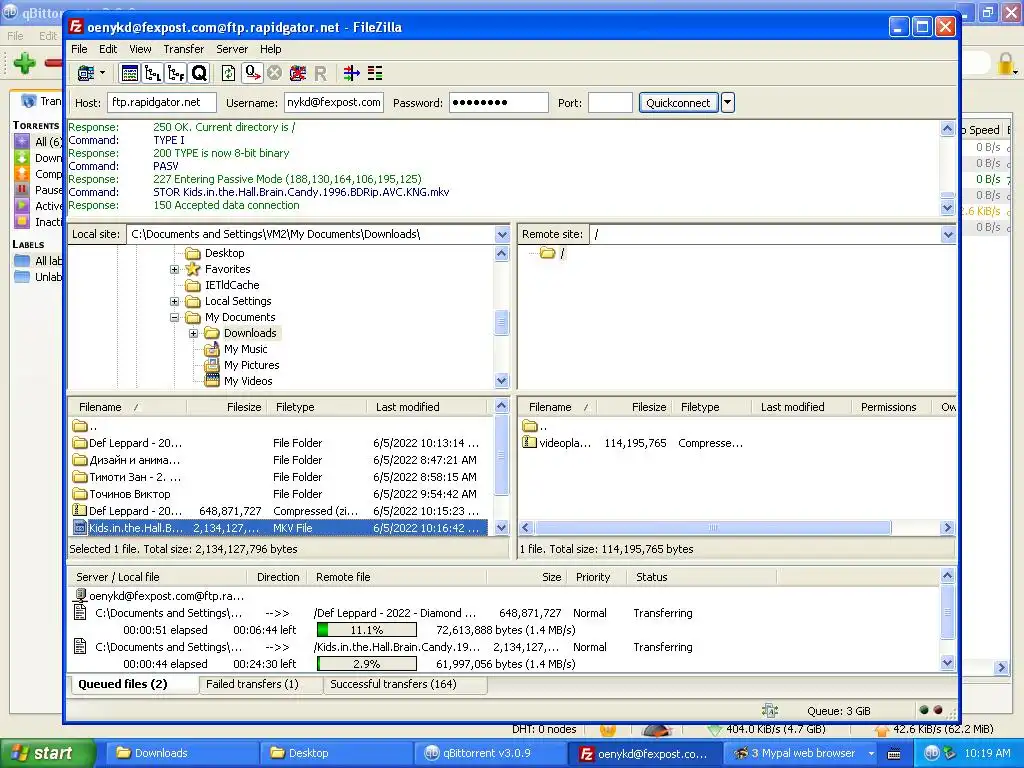The image size is (1024, 768).
Task: Toggle processing of the transfer queue
Action: click(x=252, y=73)
